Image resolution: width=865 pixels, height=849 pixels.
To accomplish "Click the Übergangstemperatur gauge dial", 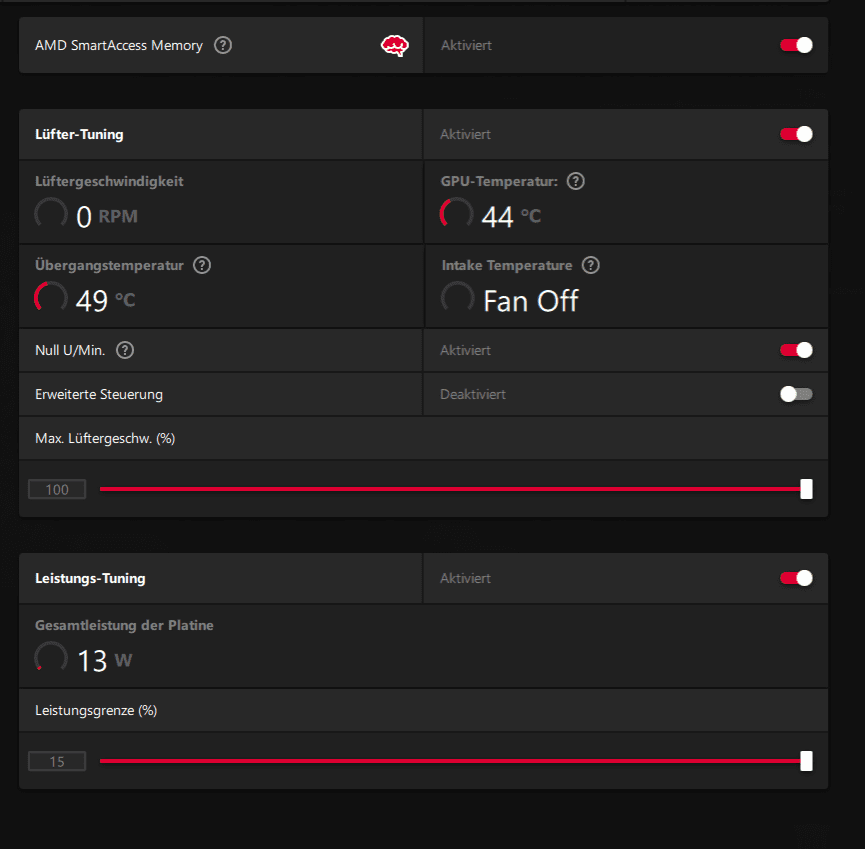I will 51,298.
